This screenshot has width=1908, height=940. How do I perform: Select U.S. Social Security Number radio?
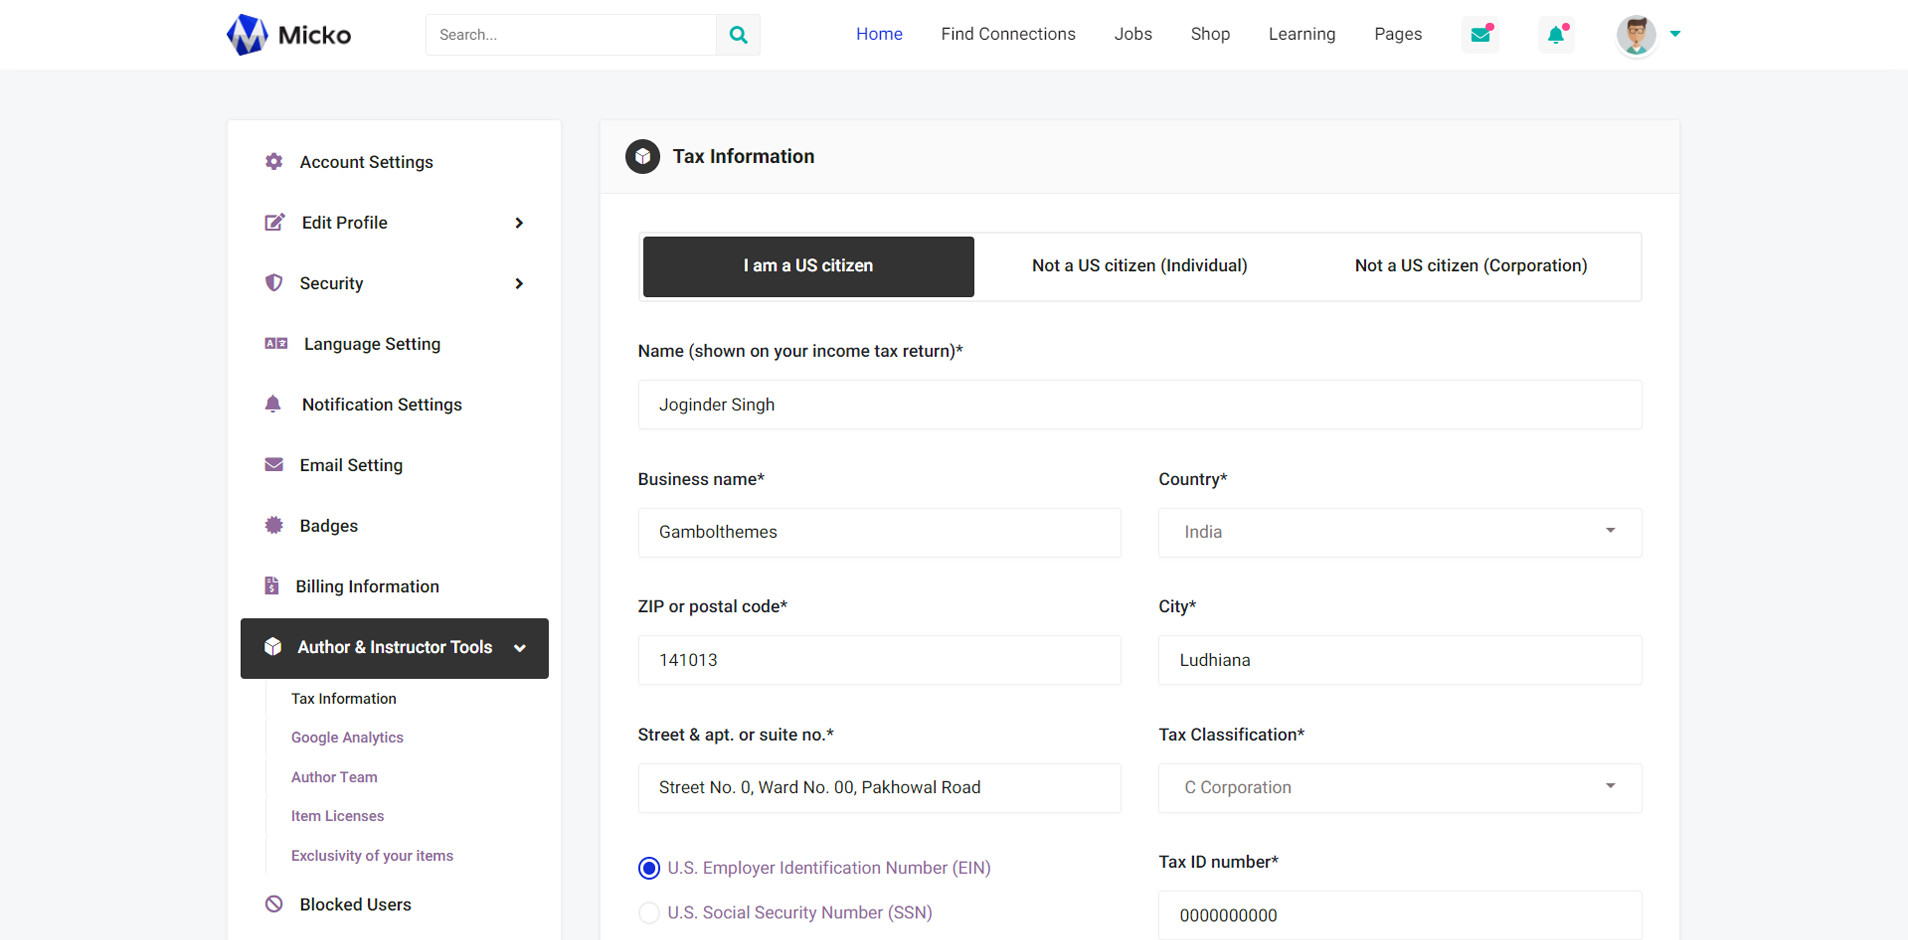click(x=649, y=913)
